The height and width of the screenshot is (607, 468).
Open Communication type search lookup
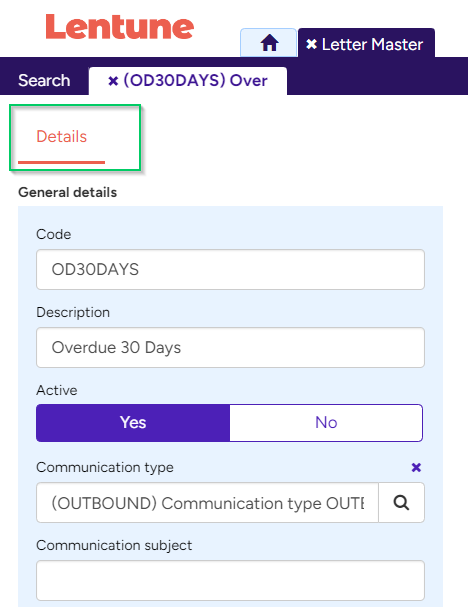coord(401,502)
